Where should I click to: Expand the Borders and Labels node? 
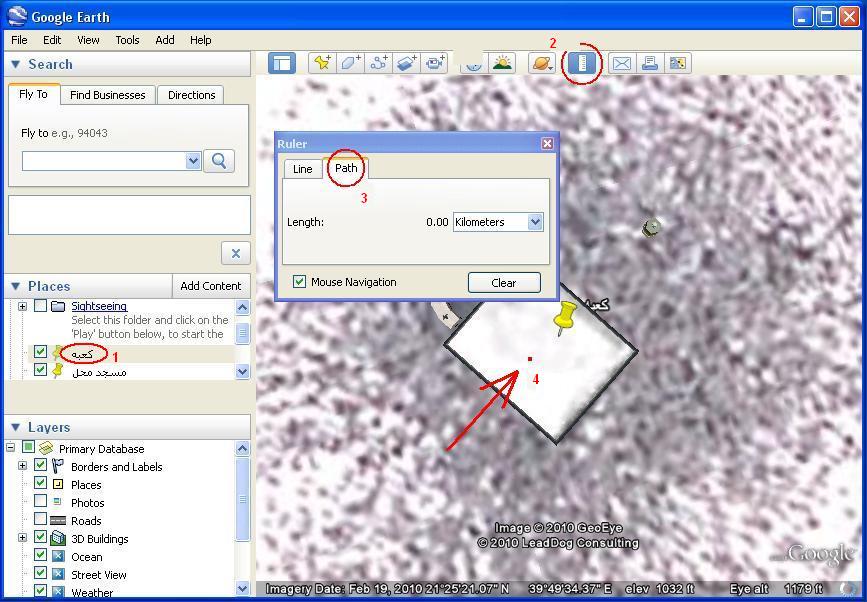click(x=23, y=466)
